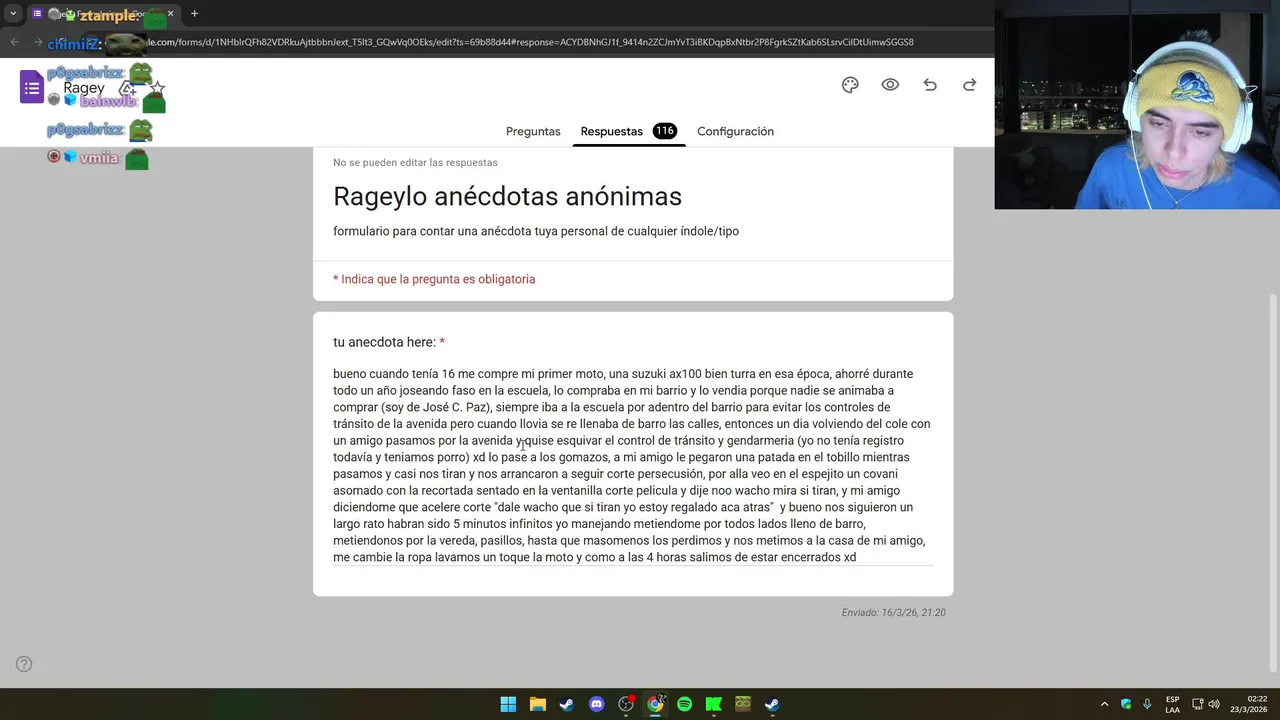Open OBS Studio from the taskbar
This screenshot has height=720, width=1280.
(x=626, y=704)
